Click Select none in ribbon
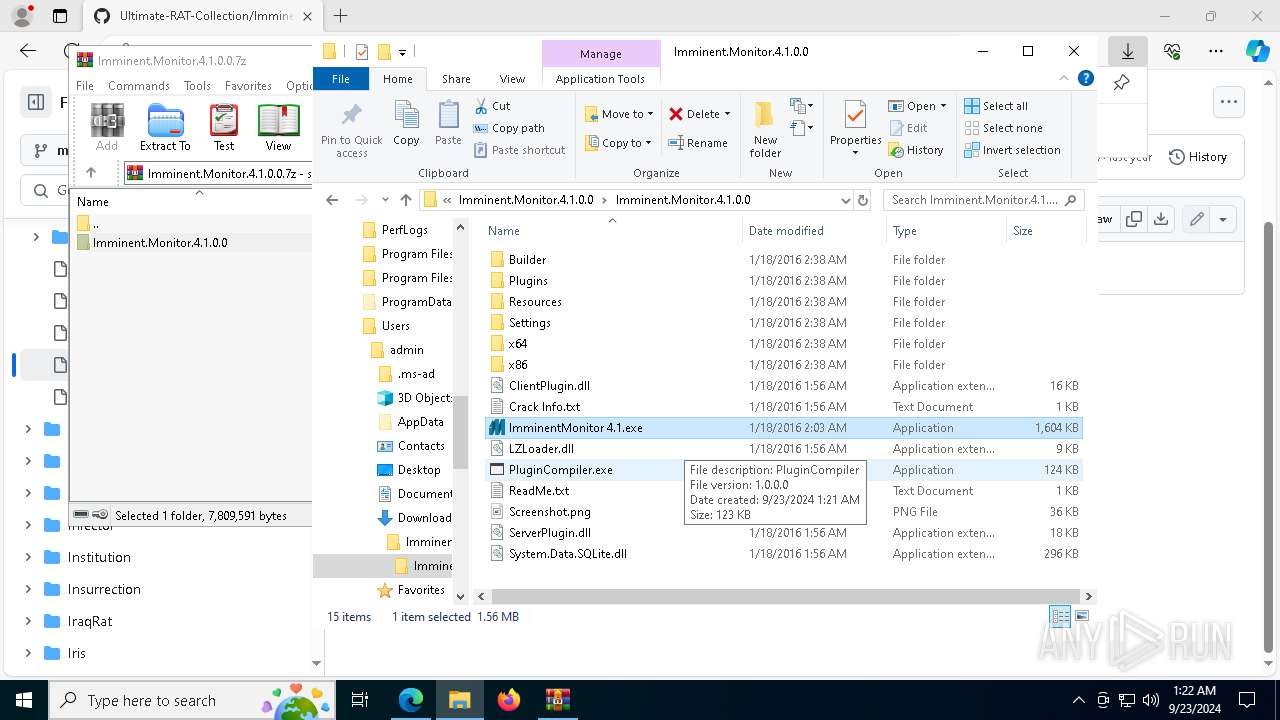The image size is (1280, 720). tap(1003, 128)
